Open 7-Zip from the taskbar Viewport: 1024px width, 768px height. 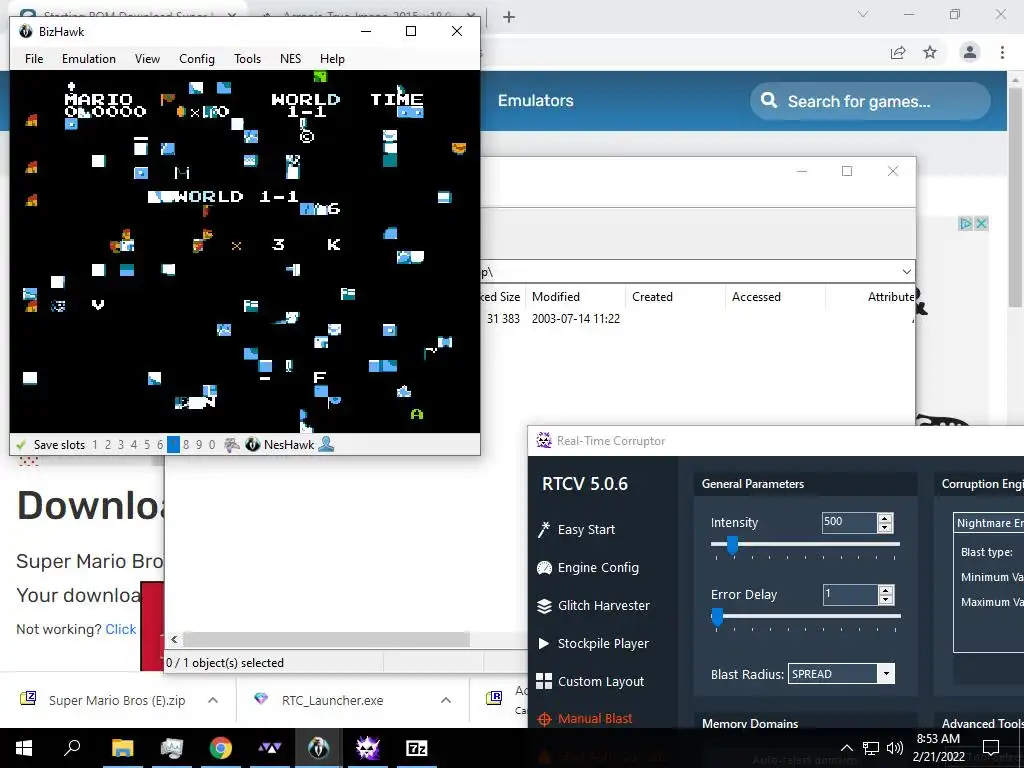[x=416, y=748]
